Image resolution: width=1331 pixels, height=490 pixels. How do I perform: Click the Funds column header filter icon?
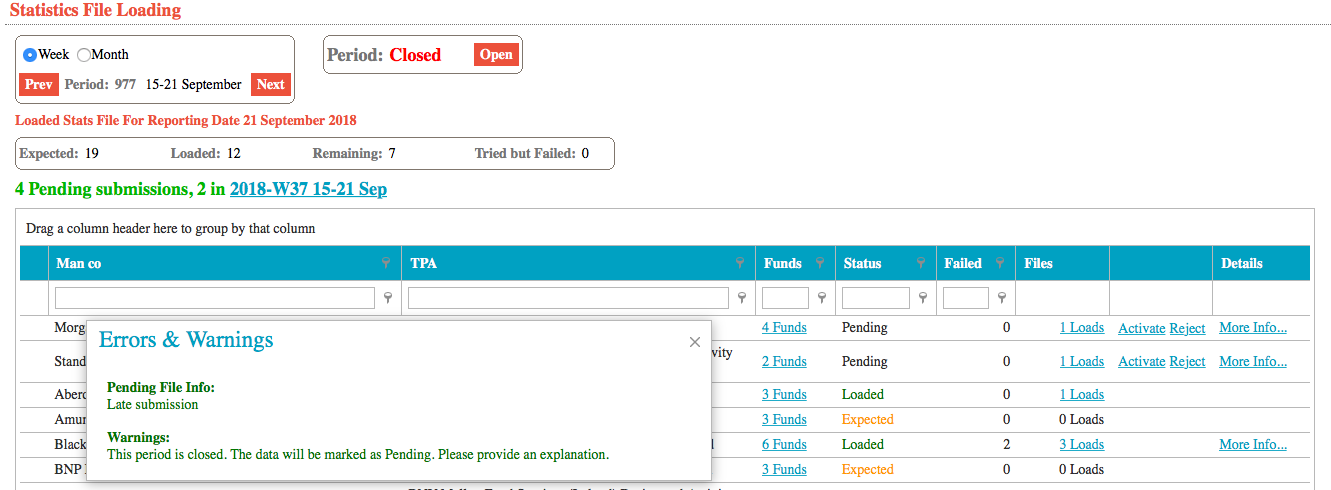(x=819, y=263)
